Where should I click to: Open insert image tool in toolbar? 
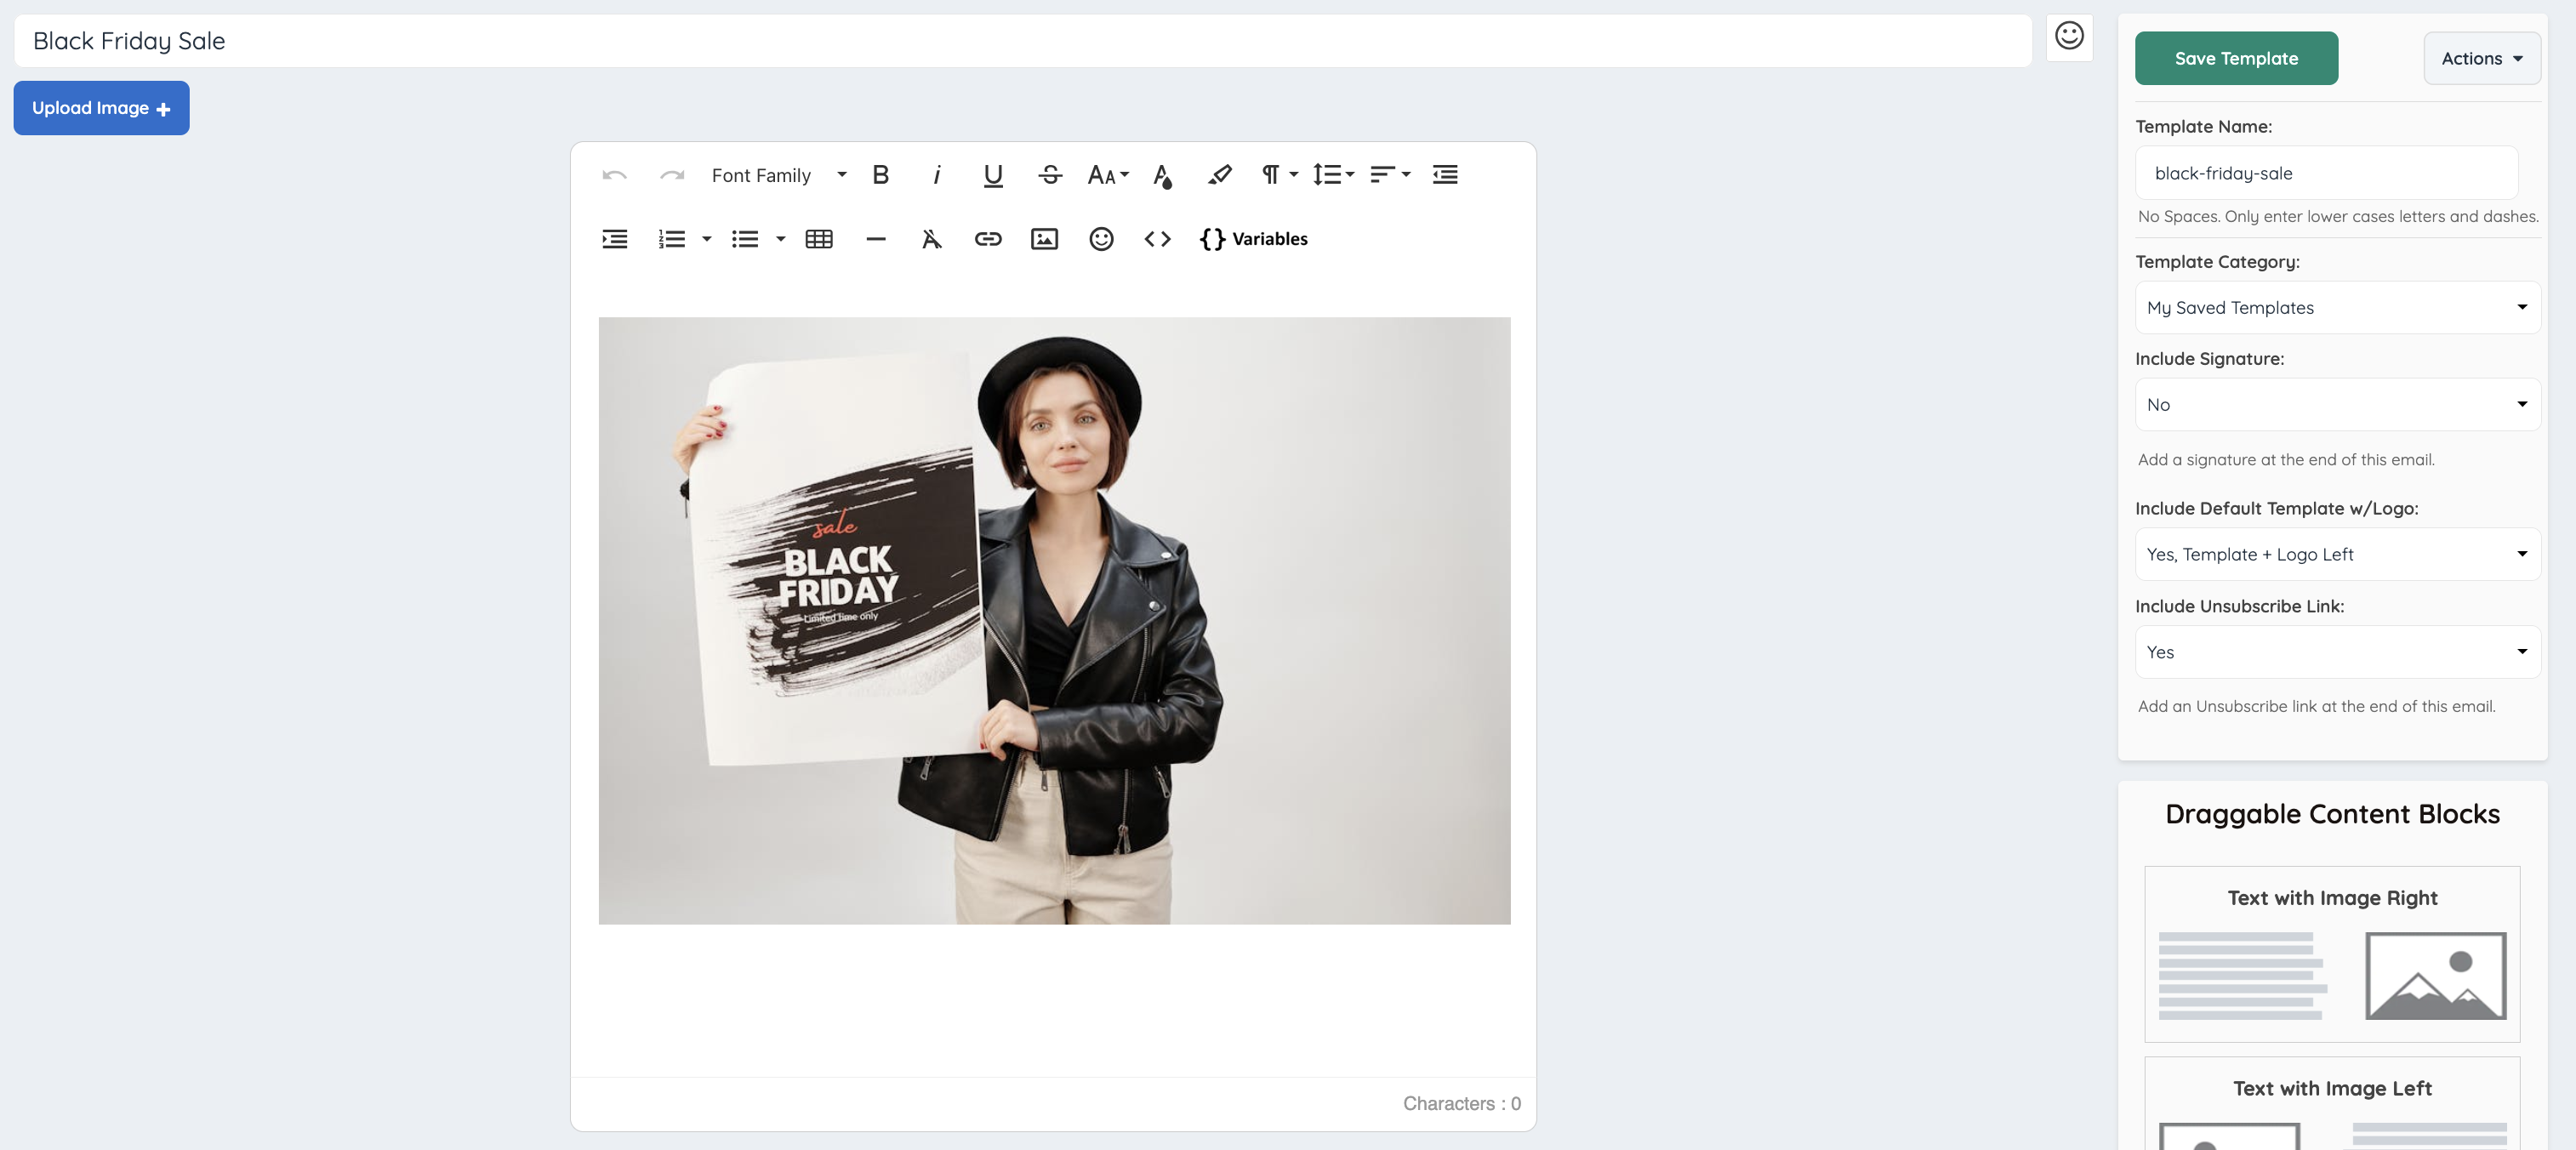point(1043,239)
